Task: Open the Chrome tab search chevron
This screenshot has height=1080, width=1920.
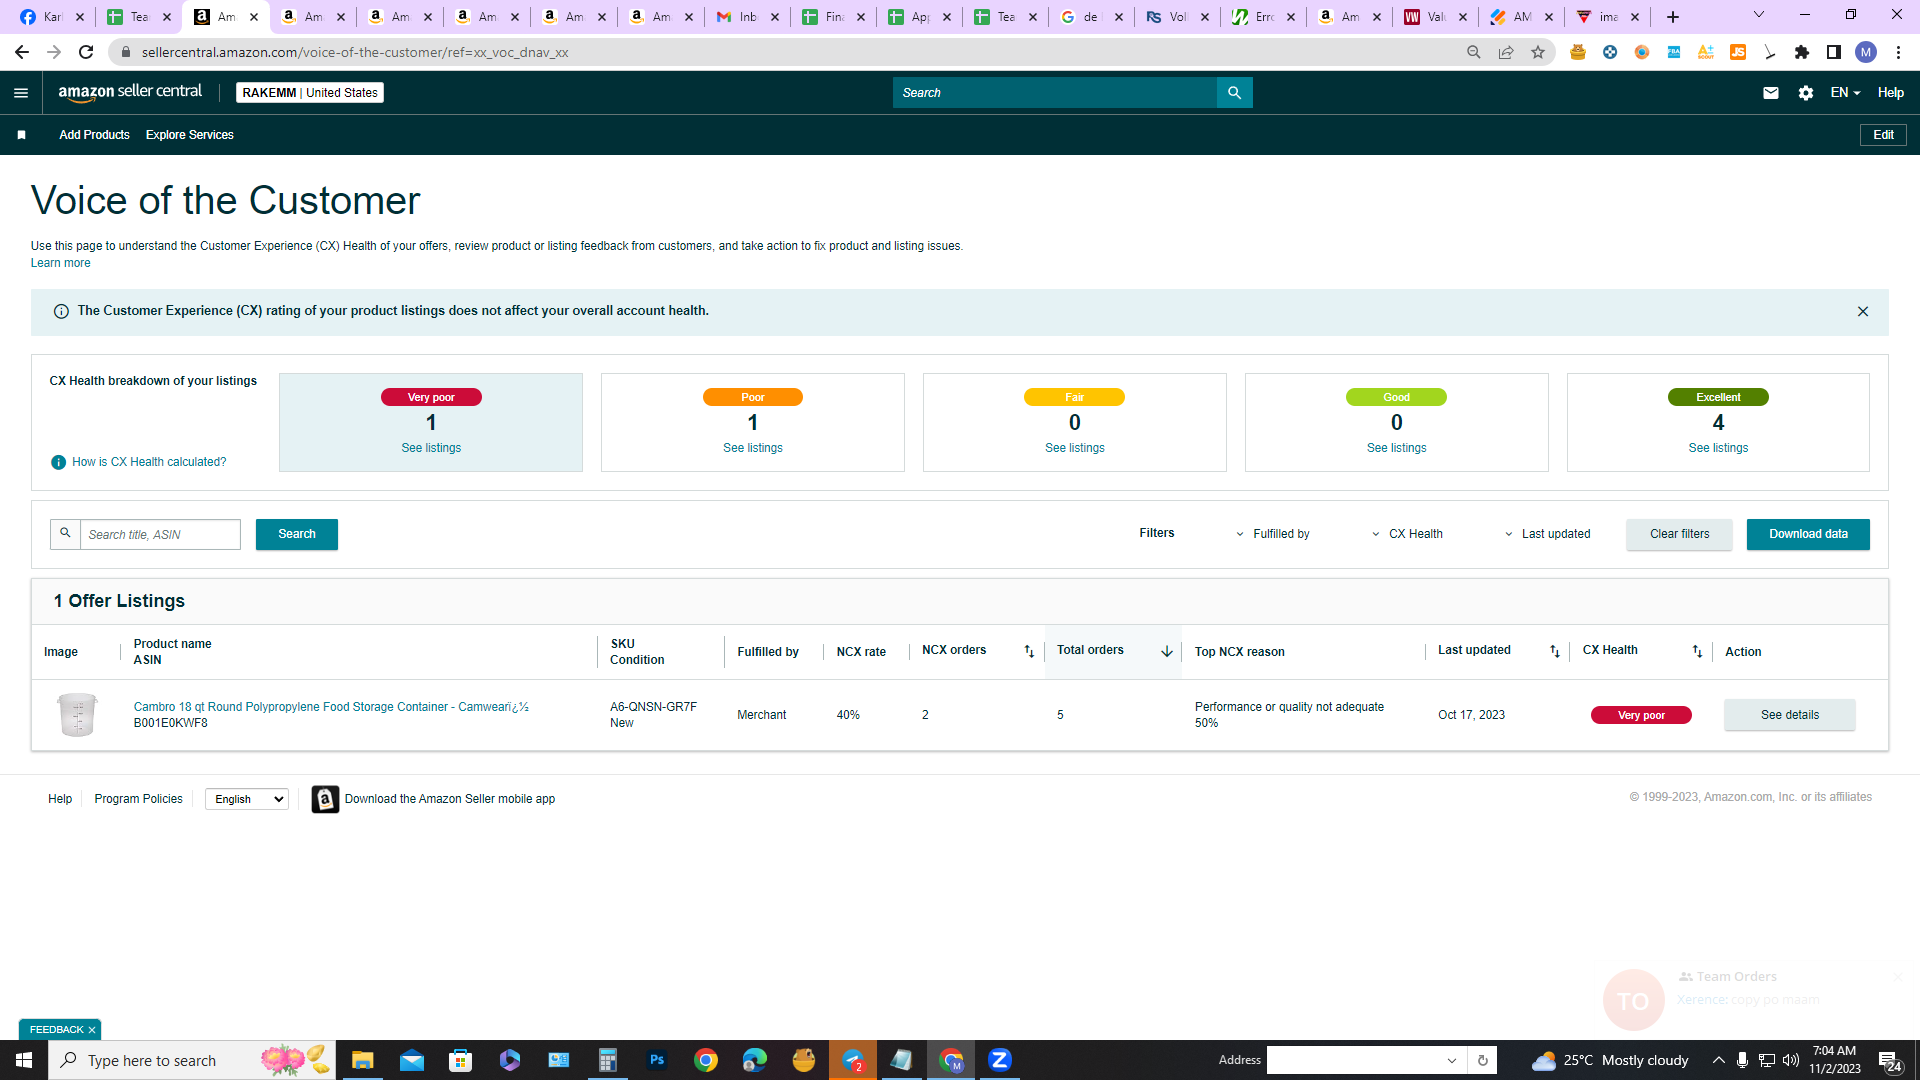Action: coord(1759,15)
